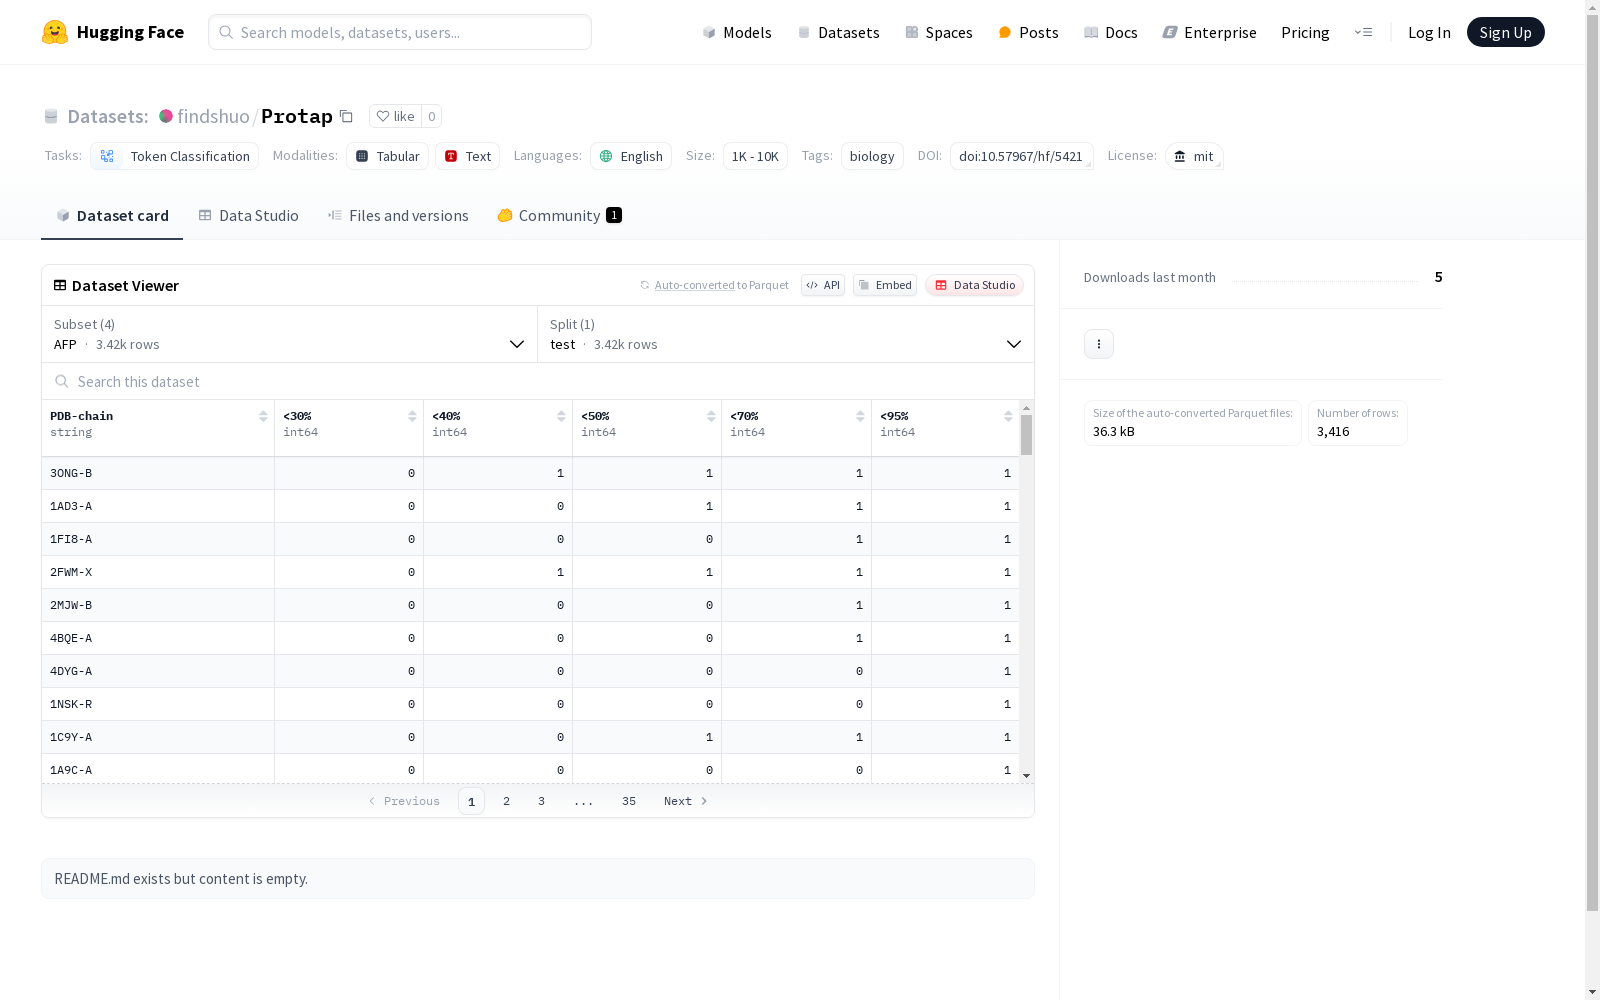Open the Subset AFP dropdown
The width and height of the screenshot is (1600, 1000).
(290, 334)
